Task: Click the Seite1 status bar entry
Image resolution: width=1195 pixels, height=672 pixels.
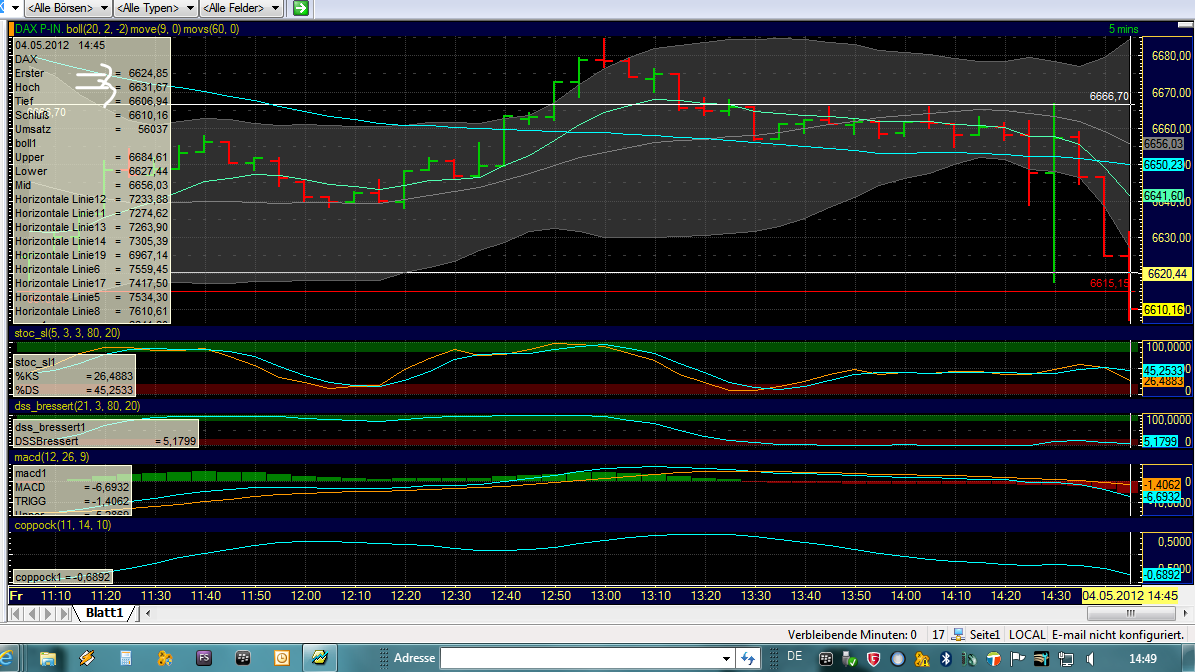Action: click(x=985, y=634)
